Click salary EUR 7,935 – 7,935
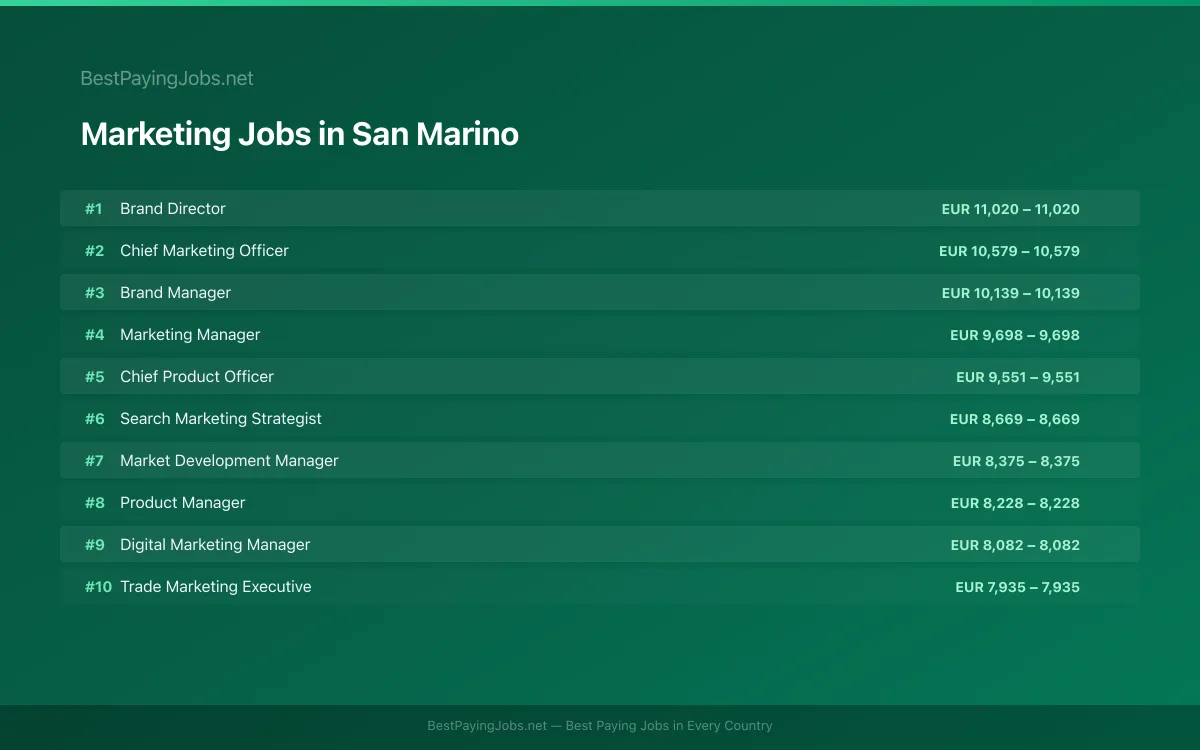Screen dimensions: 1200x750 1017,587
